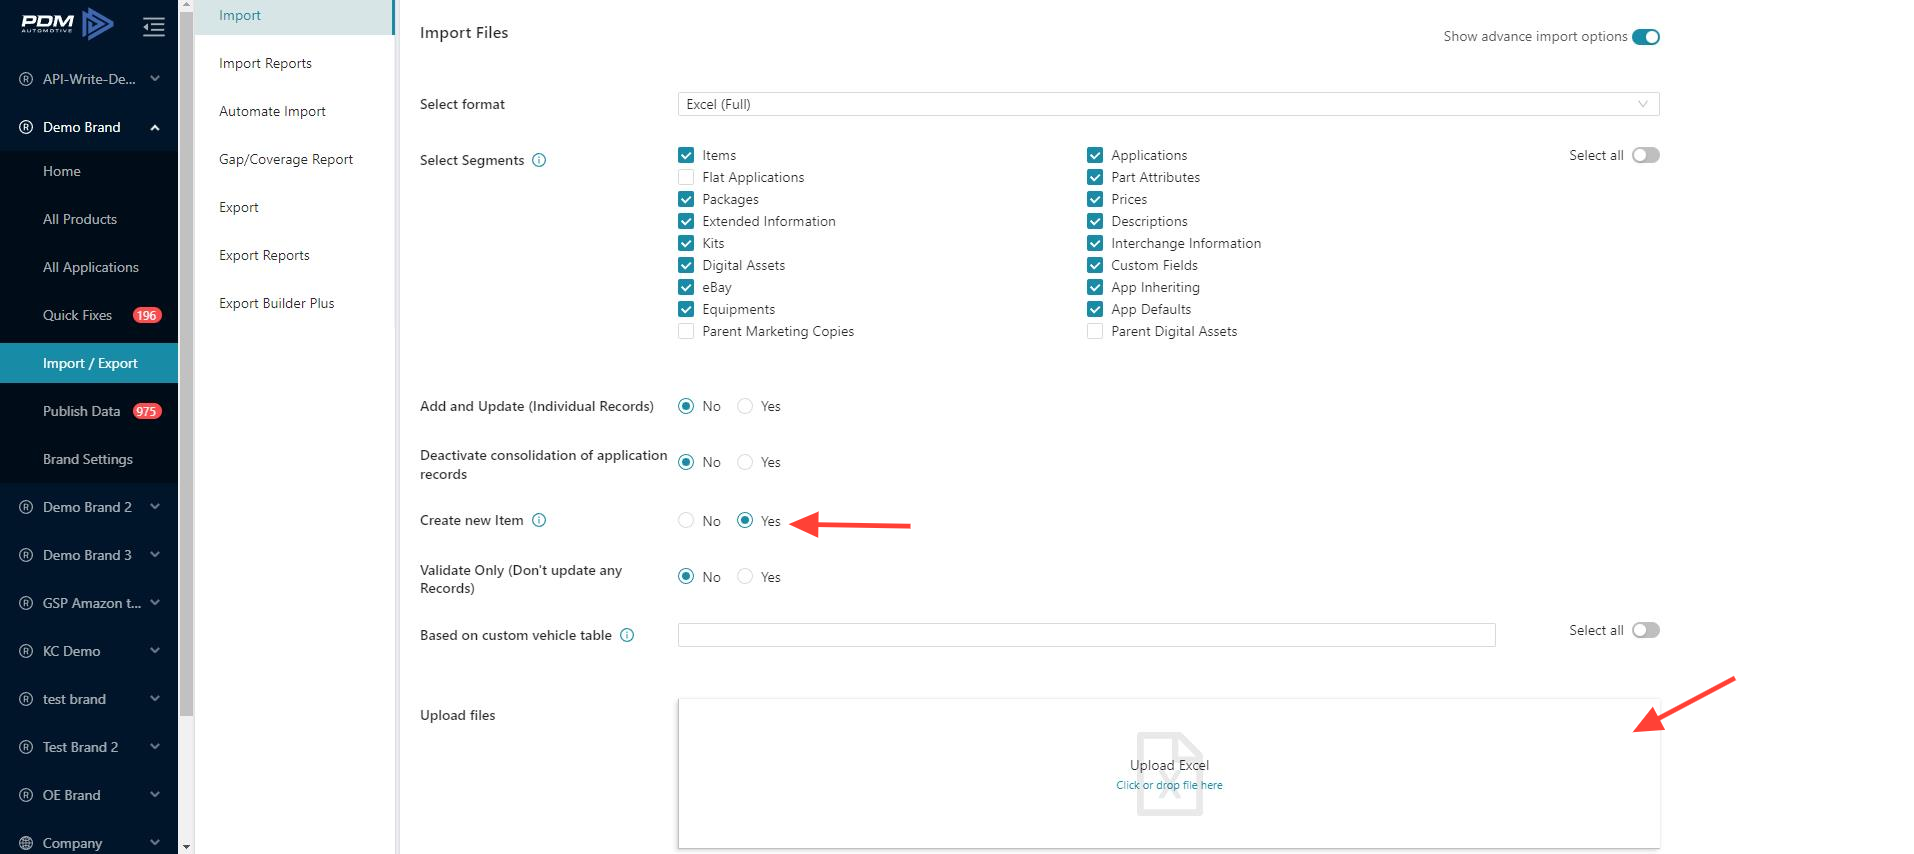Check the Parent Digital Assets checkbox
Viewport: 1914px width, 854px height.
1095,331
